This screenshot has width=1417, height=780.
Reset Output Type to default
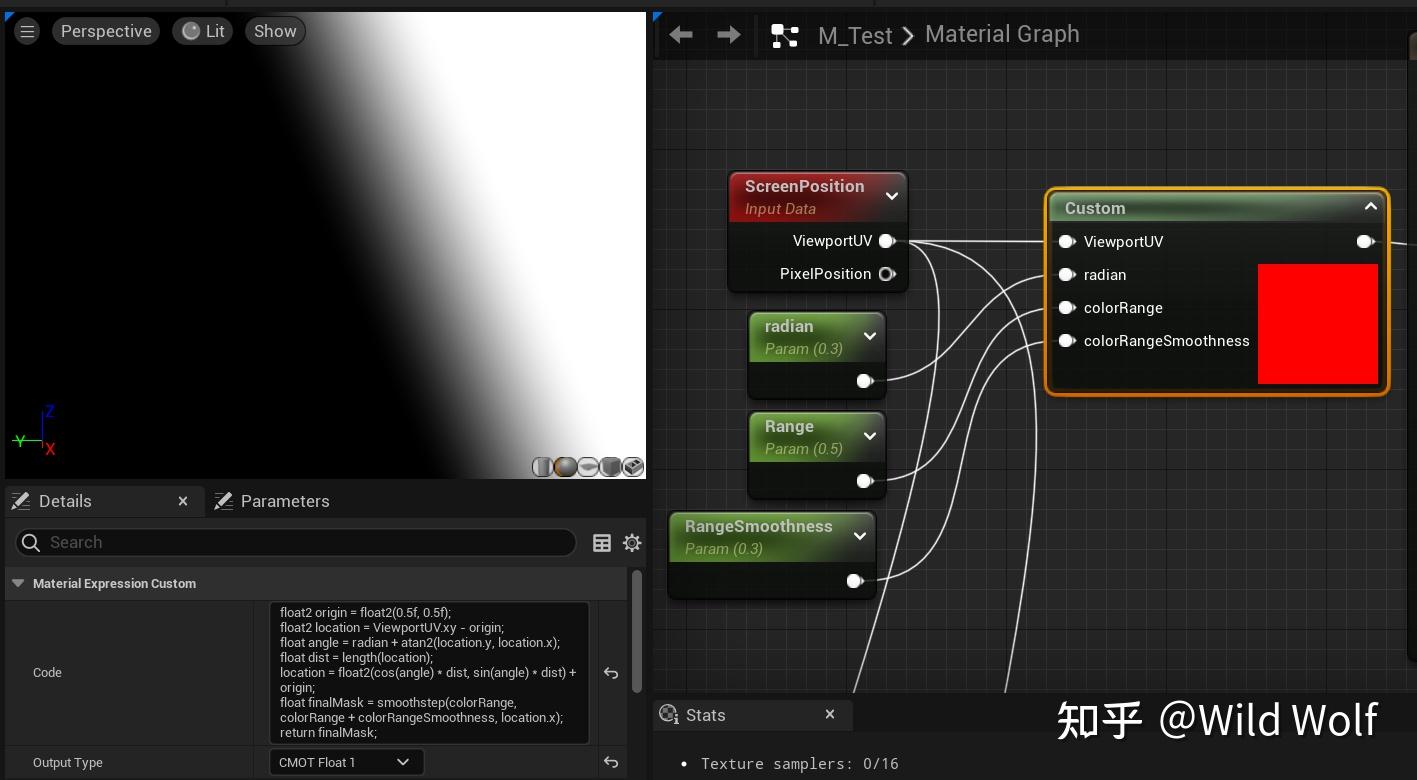(611, 762)
